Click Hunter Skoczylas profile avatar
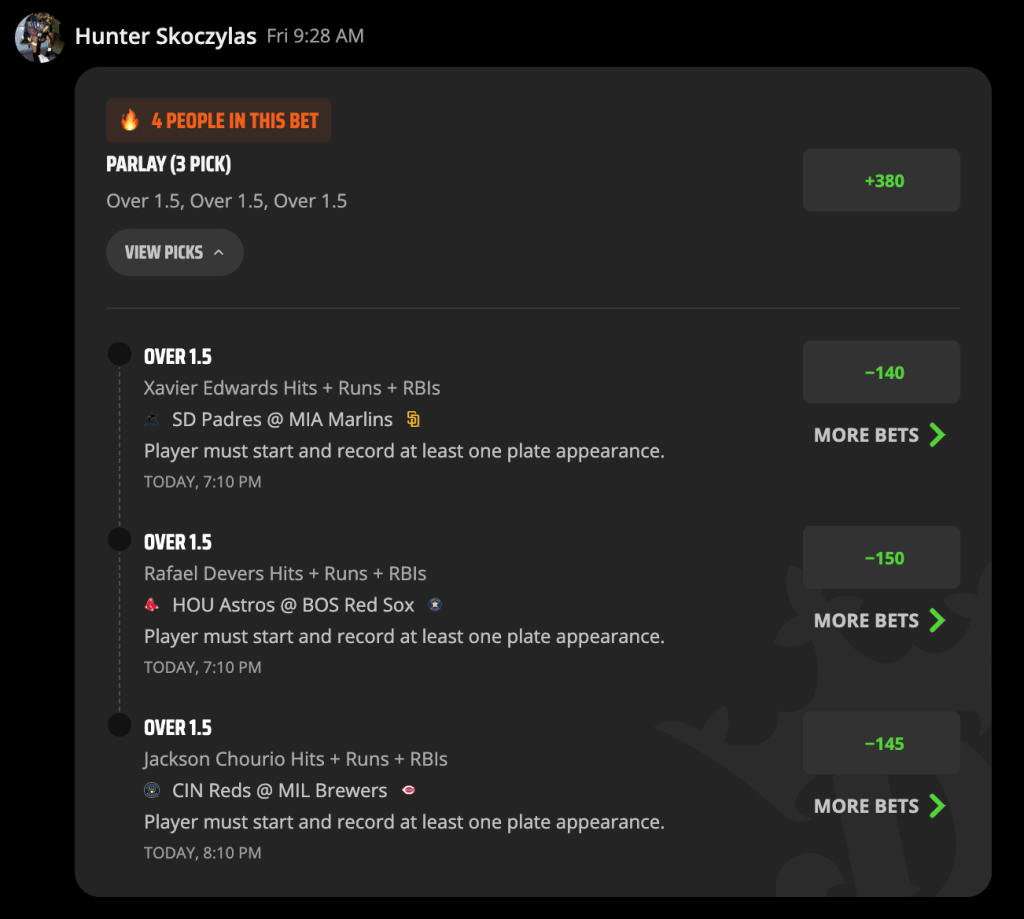 (x=39, y=37)
